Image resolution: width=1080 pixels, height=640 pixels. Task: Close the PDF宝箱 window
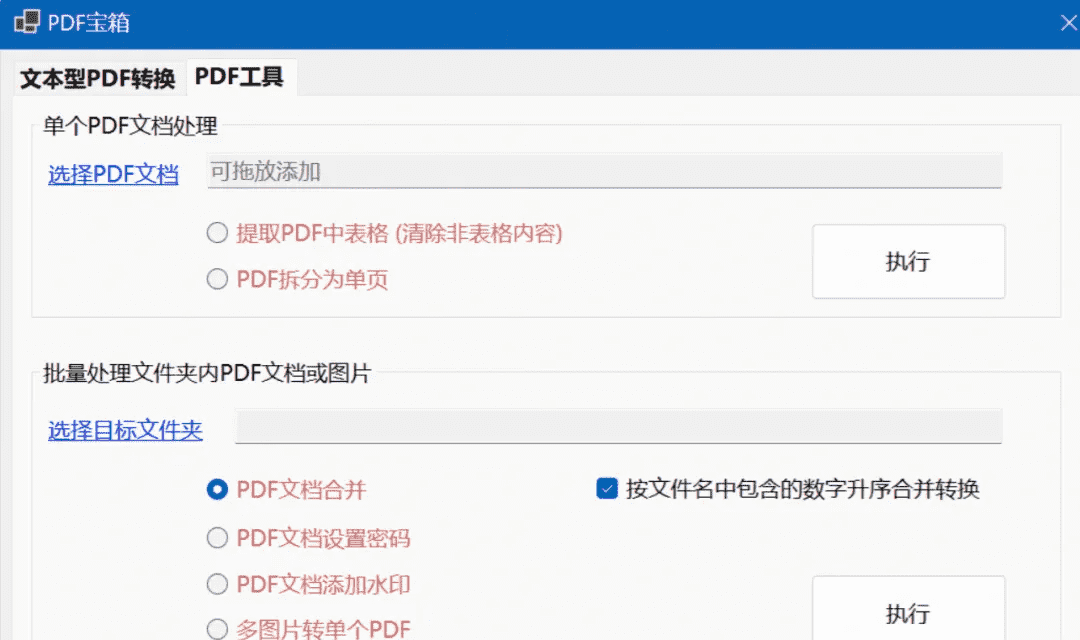click(1068, 23)
